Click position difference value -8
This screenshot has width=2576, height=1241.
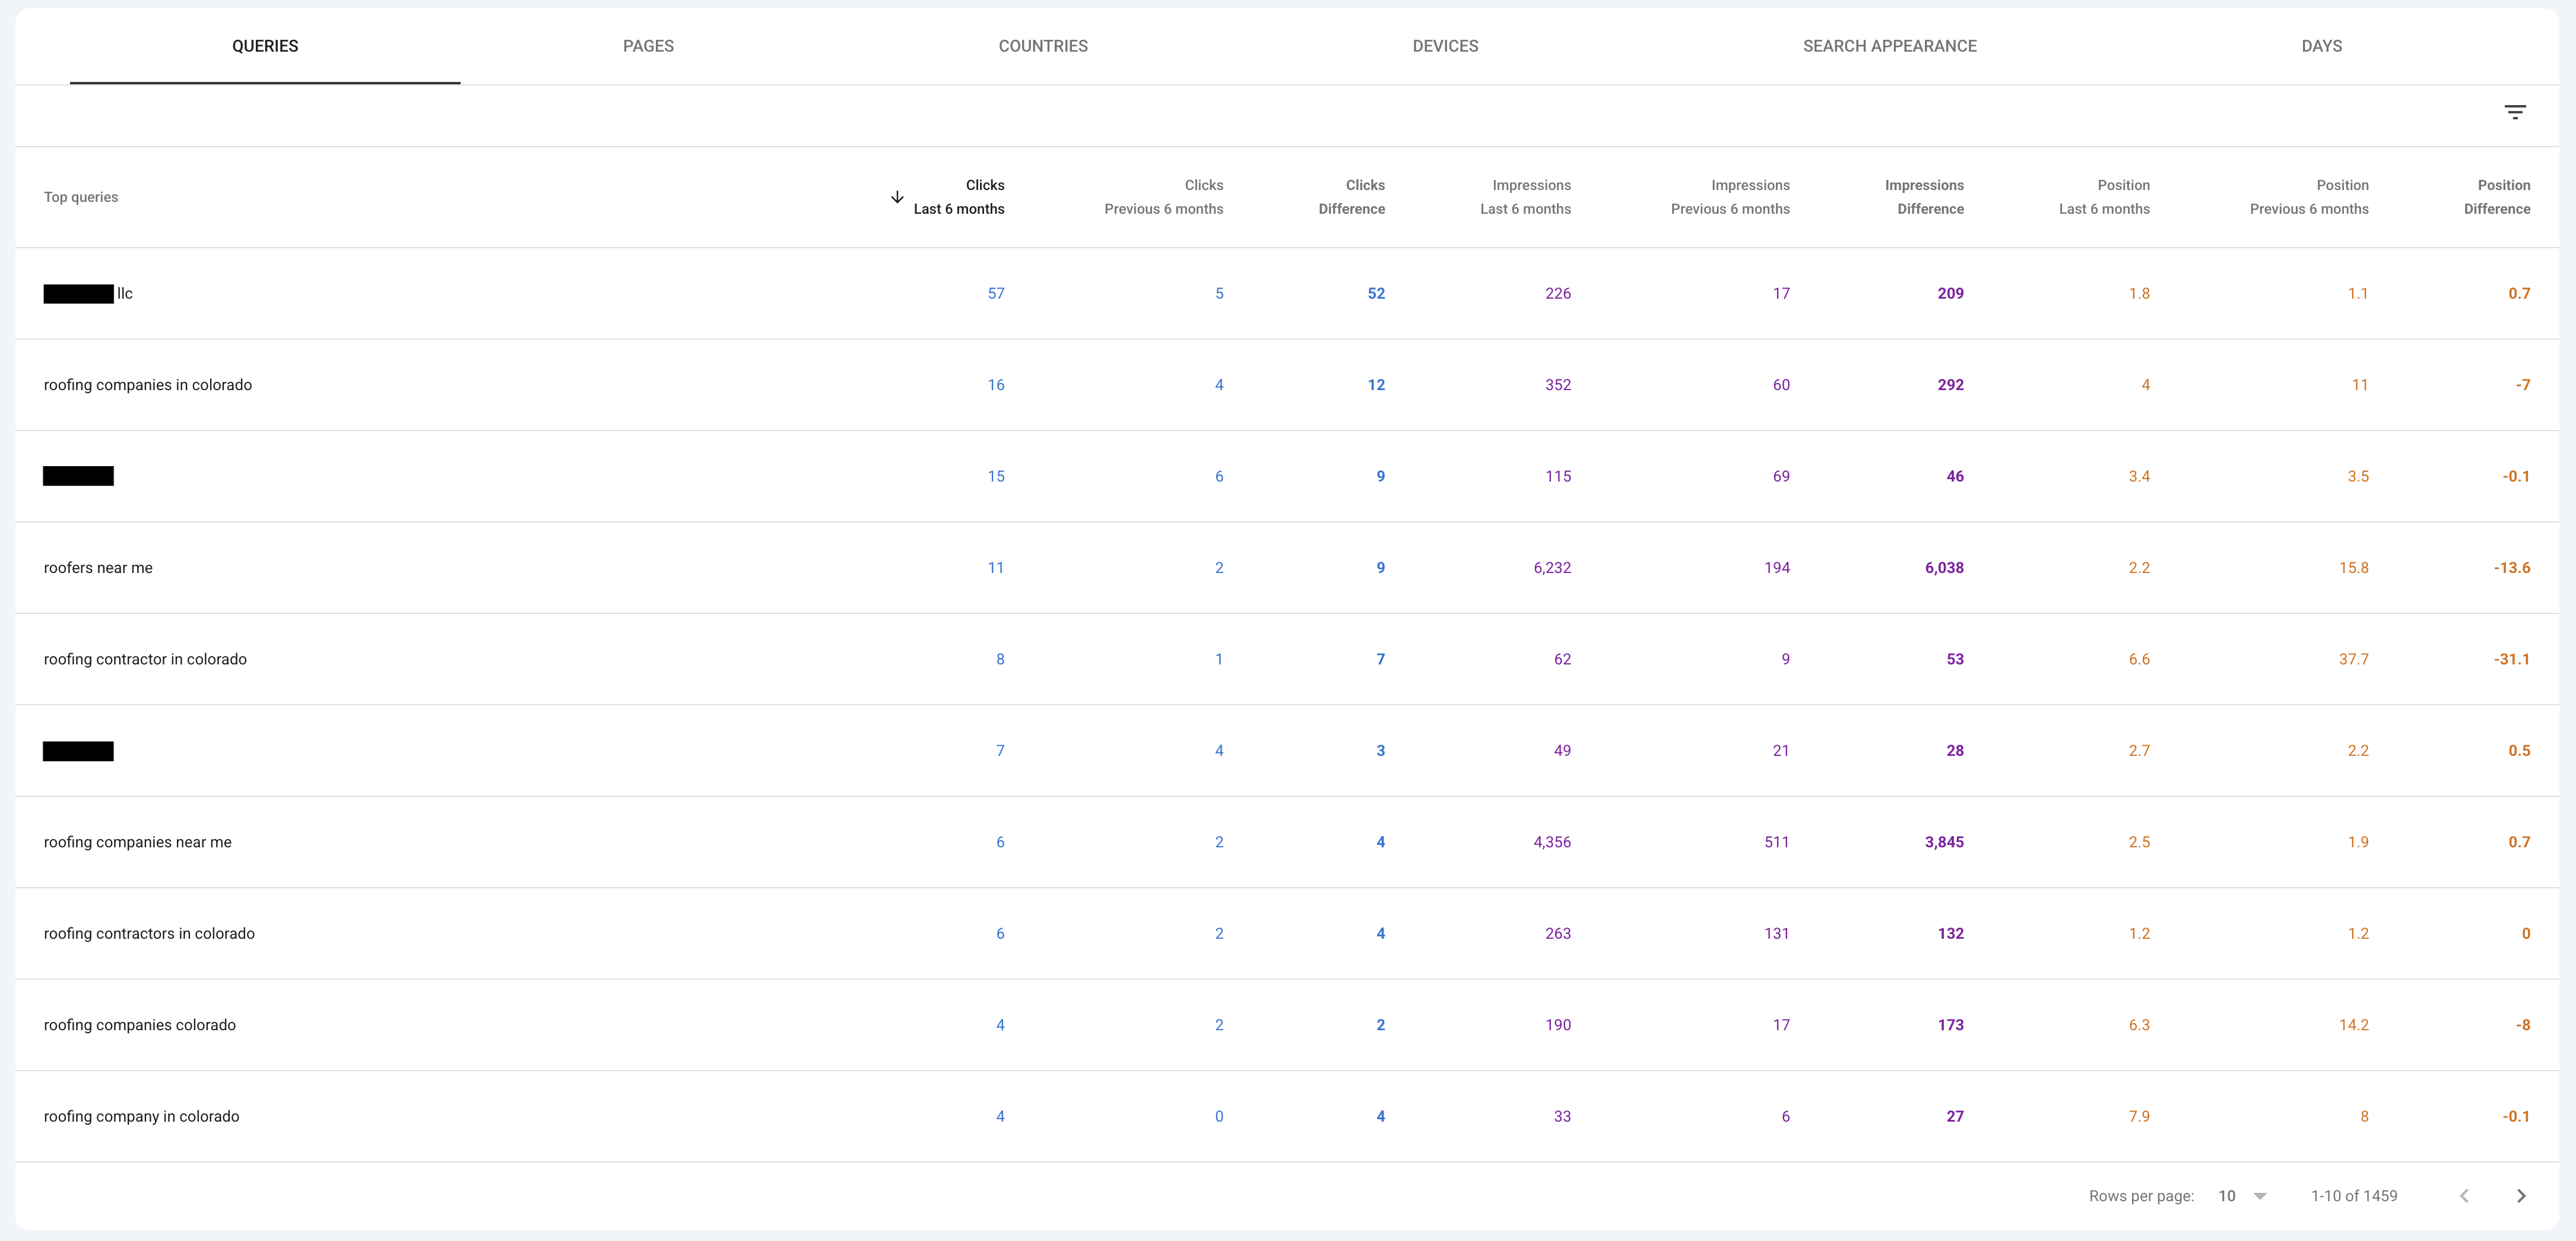click(x=2523, y=1025)
